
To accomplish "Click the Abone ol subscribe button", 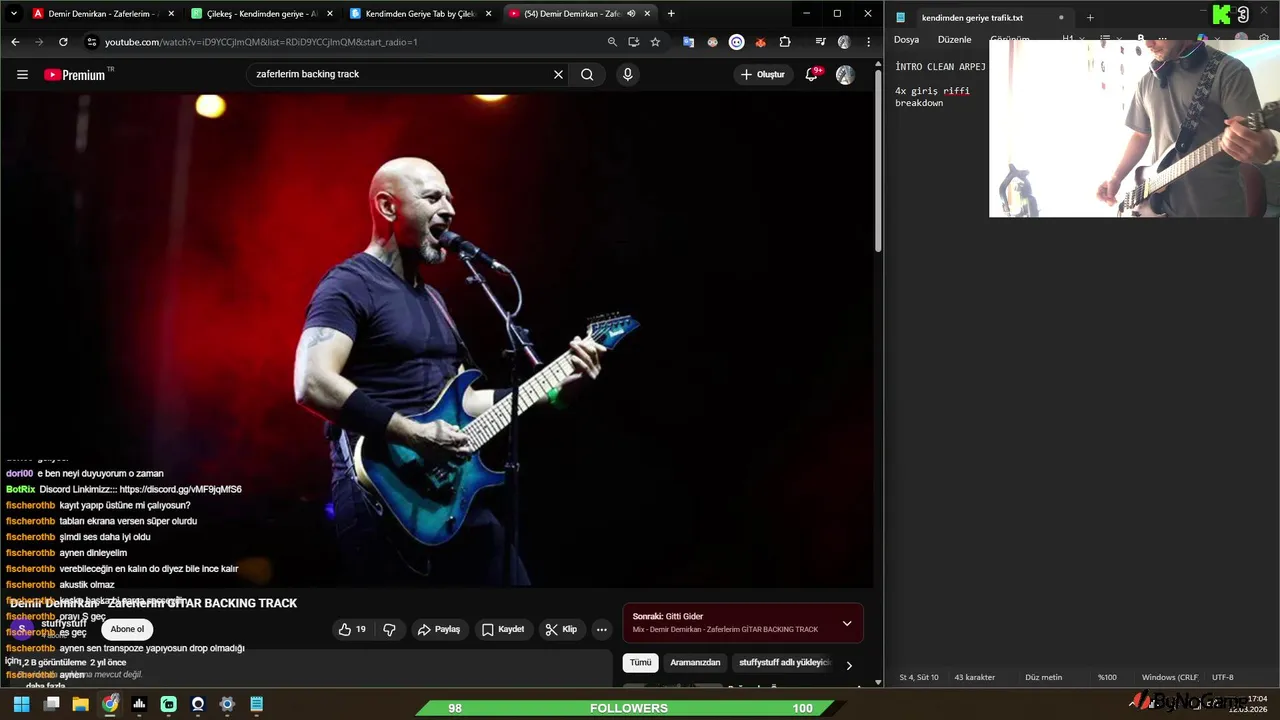I will pos(127,629).
